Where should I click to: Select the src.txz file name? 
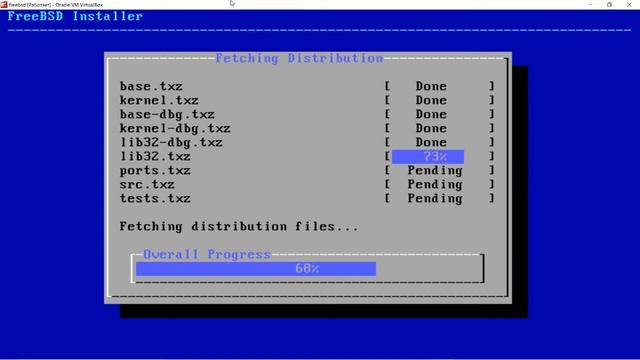tap(147, 184)
